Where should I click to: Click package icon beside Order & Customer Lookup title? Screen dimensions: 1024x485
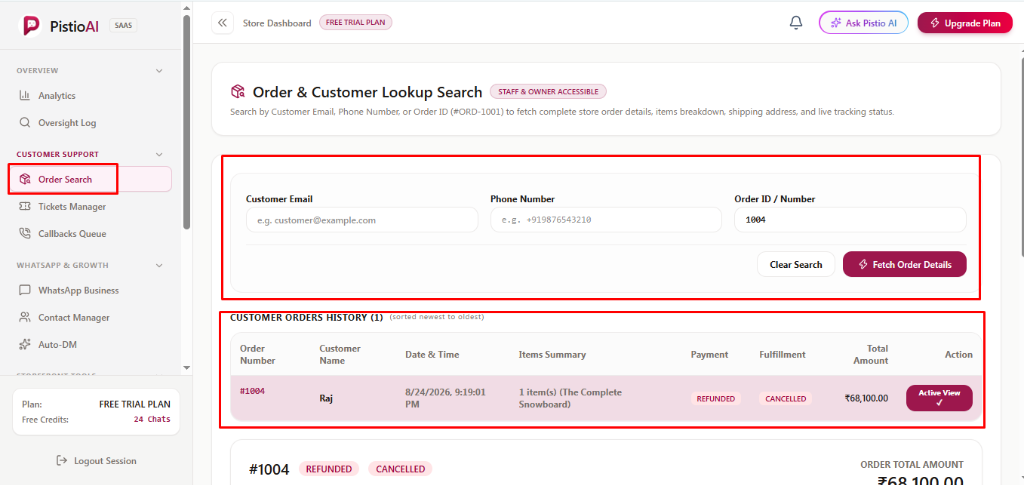[238, 92]
